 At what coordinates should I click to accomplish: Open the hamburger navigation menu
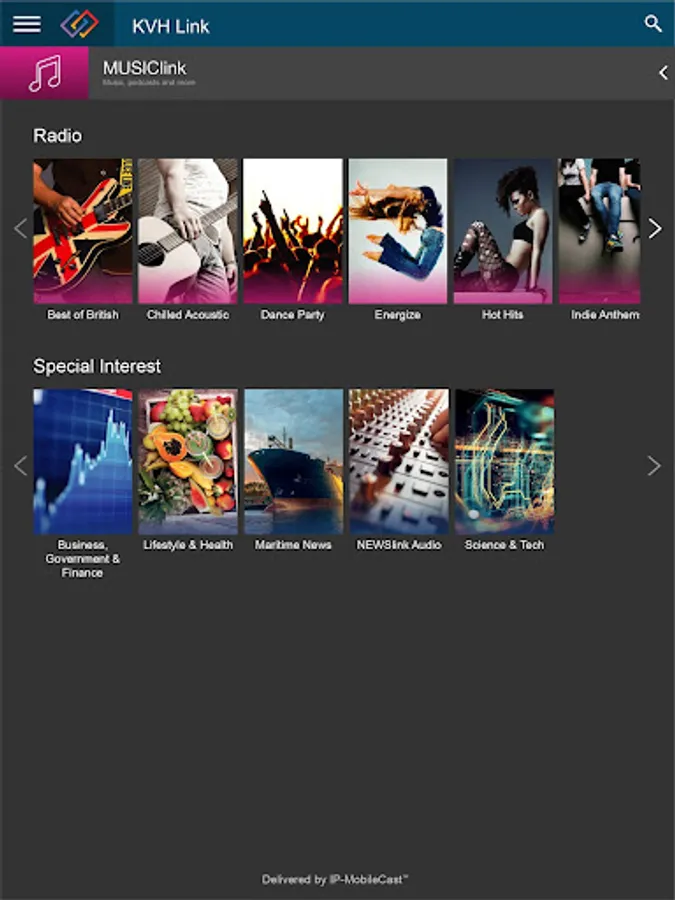coord(27,24)
